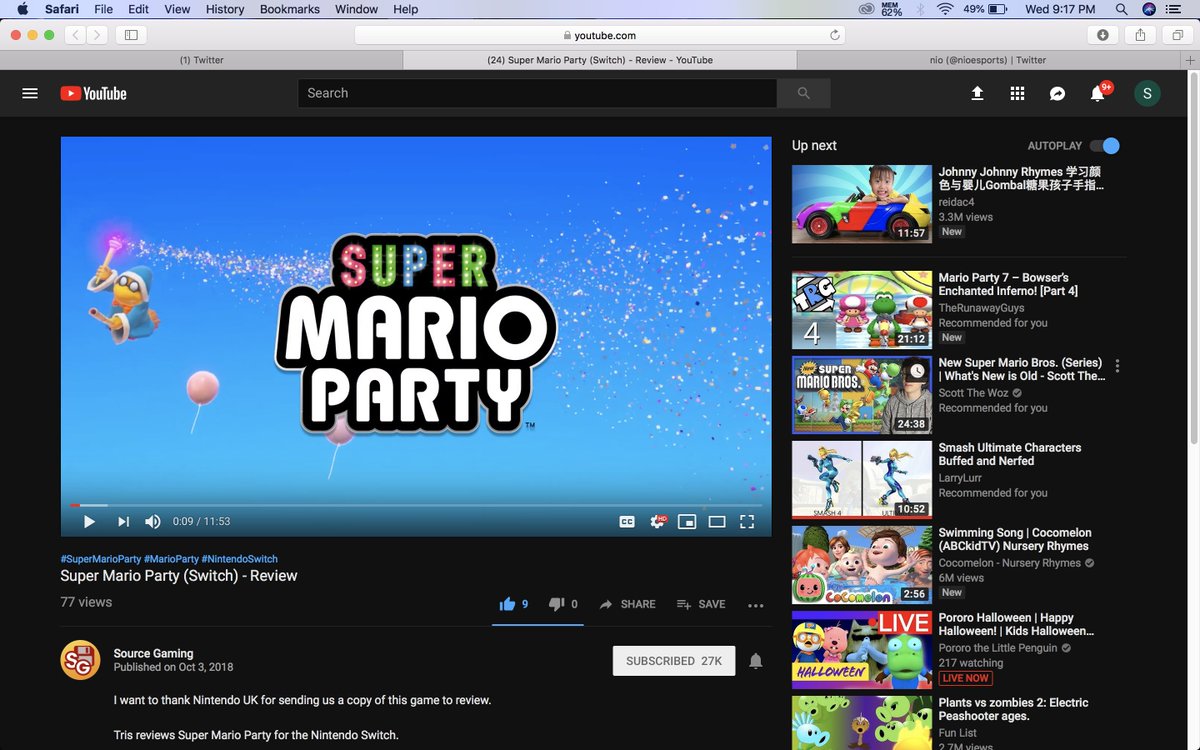Viewport: 1200px width, 750px height.
Task: Turn off the Autoplay switch
Action: [x=1104, y=146]
